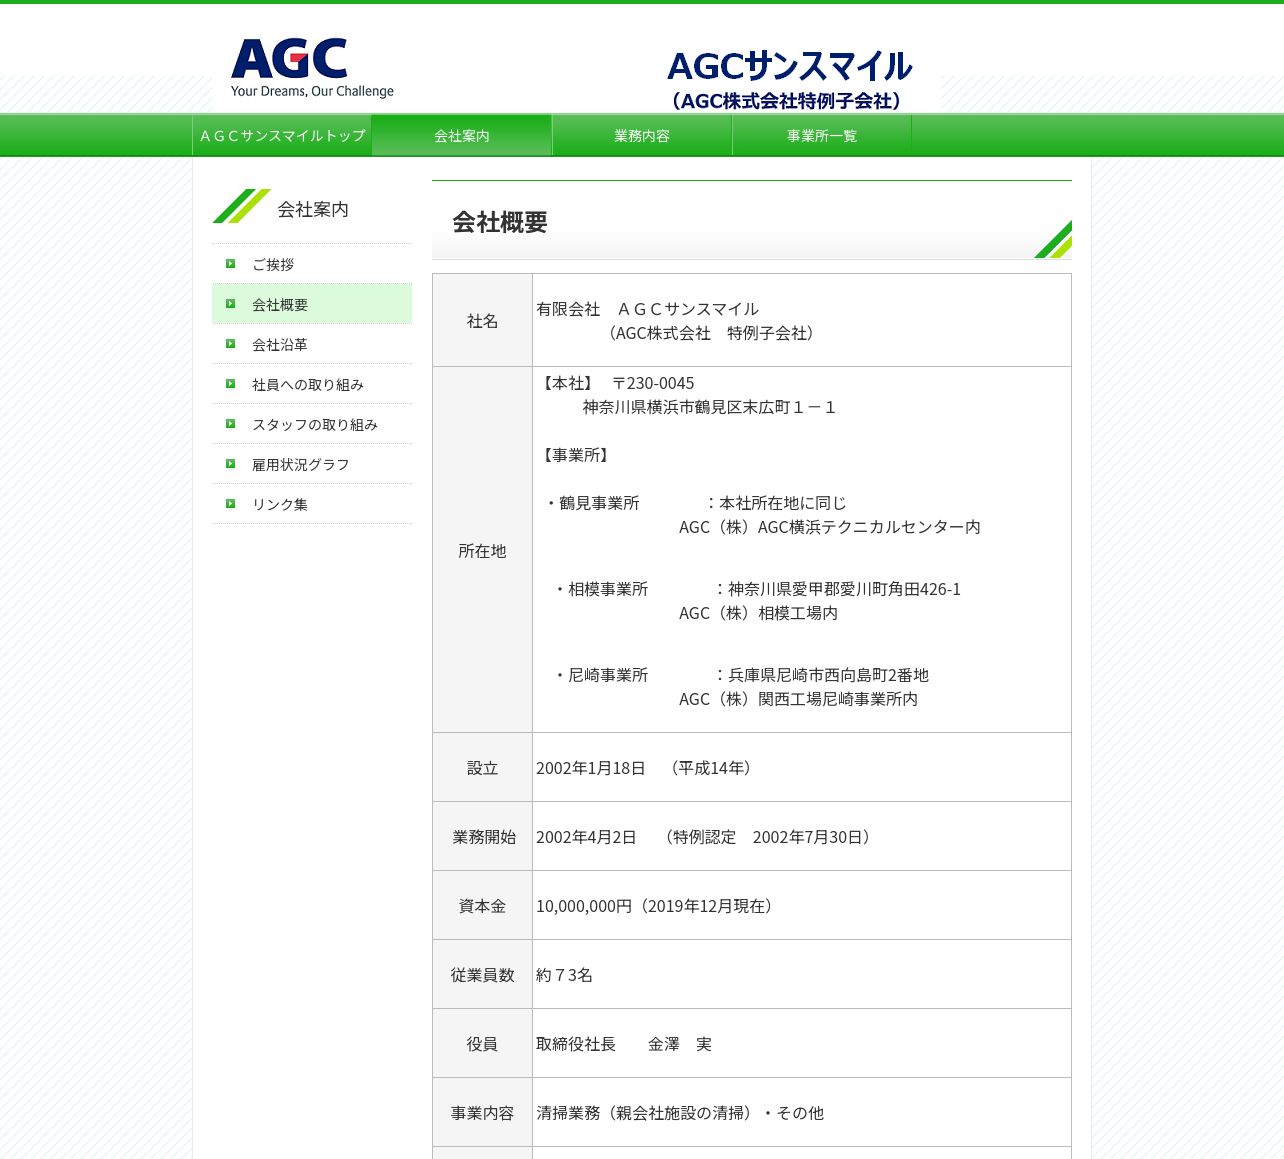Click the green arrow icon beside 会社沿革
1284x1159 pixels.
(x=230, y=344)
